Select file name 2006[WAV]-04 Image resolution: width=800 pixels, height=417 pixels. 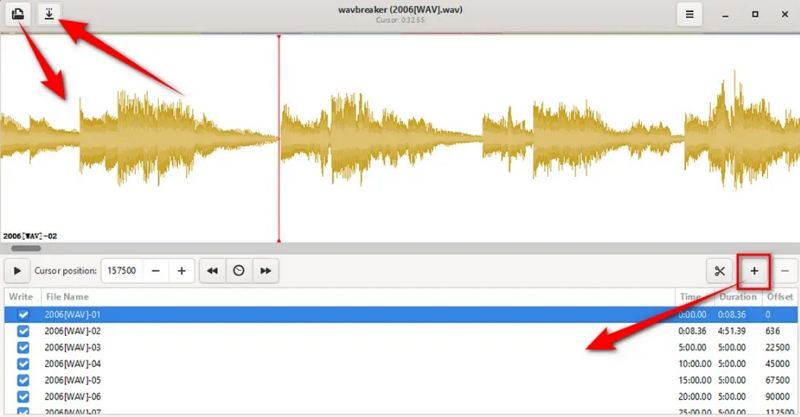[x=72, y=363]
